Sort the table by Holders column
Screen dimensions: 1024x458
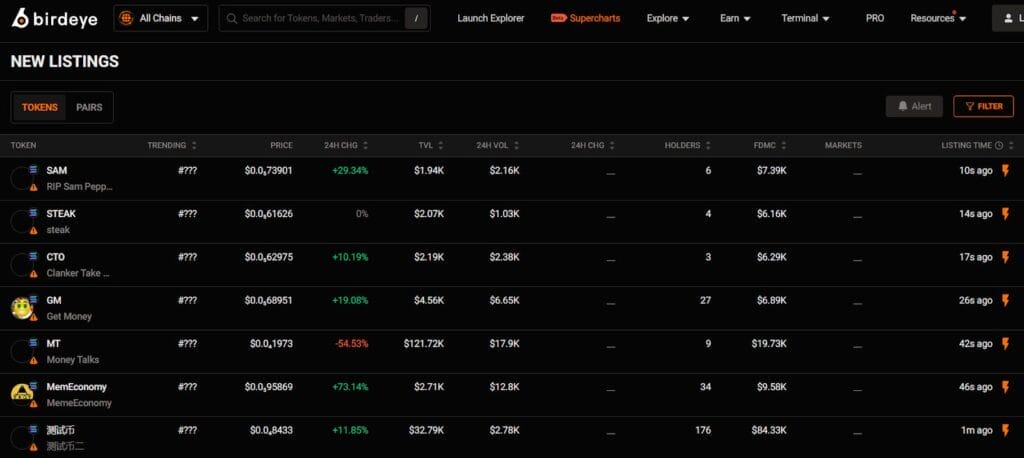pyautogui.click(x=687, y=146)
